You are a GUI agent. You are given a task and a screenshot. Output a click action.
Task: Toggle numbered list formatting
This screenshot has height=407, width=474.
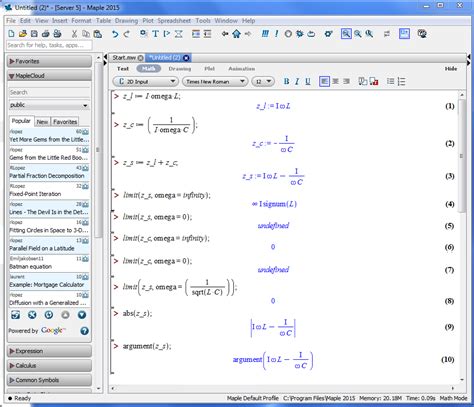402,81
